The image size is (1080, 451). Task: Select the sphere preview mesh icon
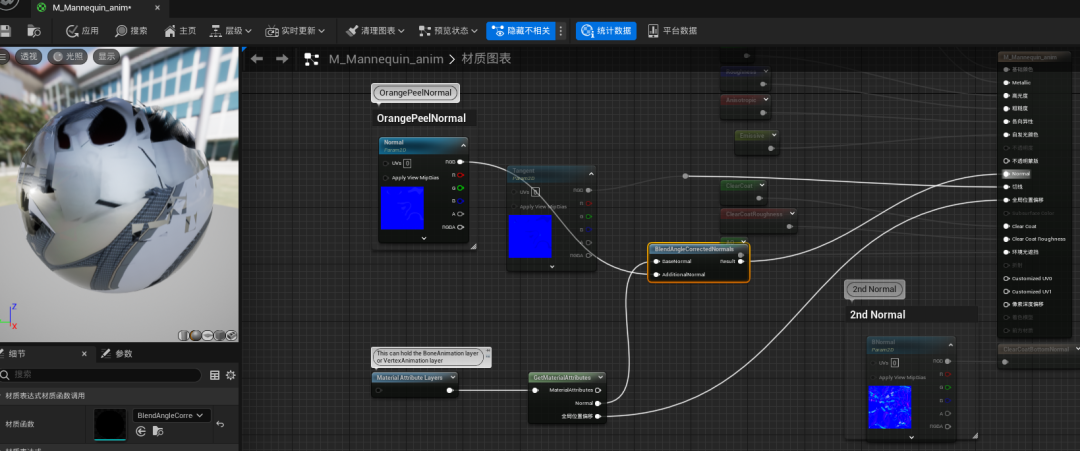(x=196, y=335)
